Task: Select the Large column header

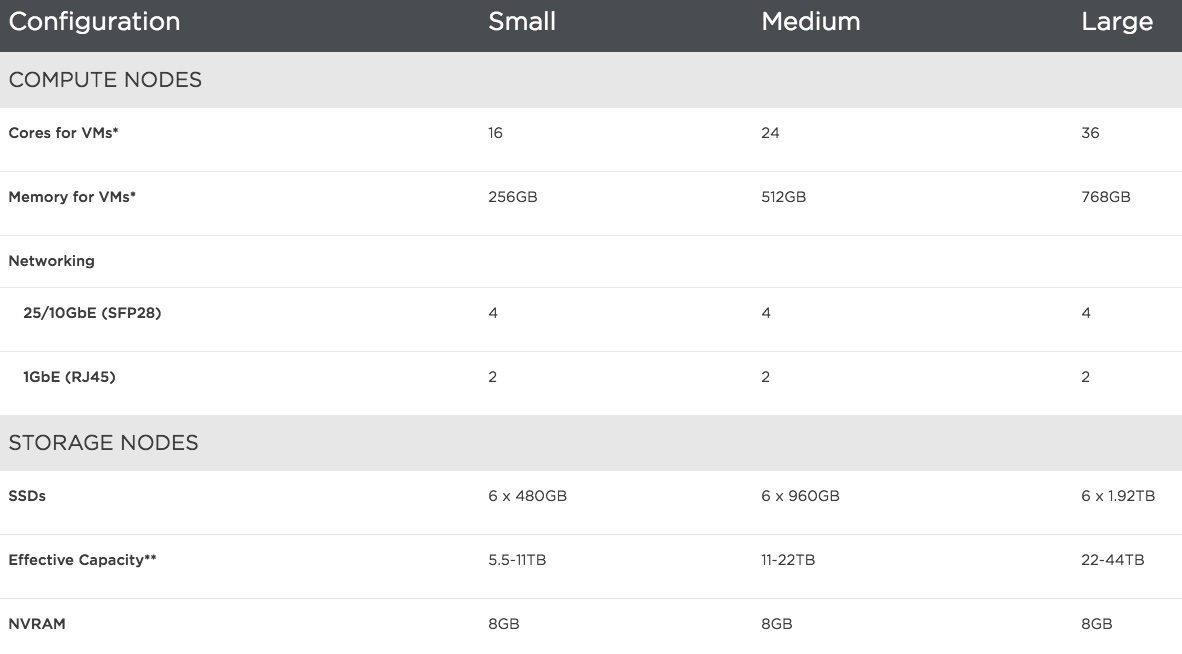Action: (1116, 22)
